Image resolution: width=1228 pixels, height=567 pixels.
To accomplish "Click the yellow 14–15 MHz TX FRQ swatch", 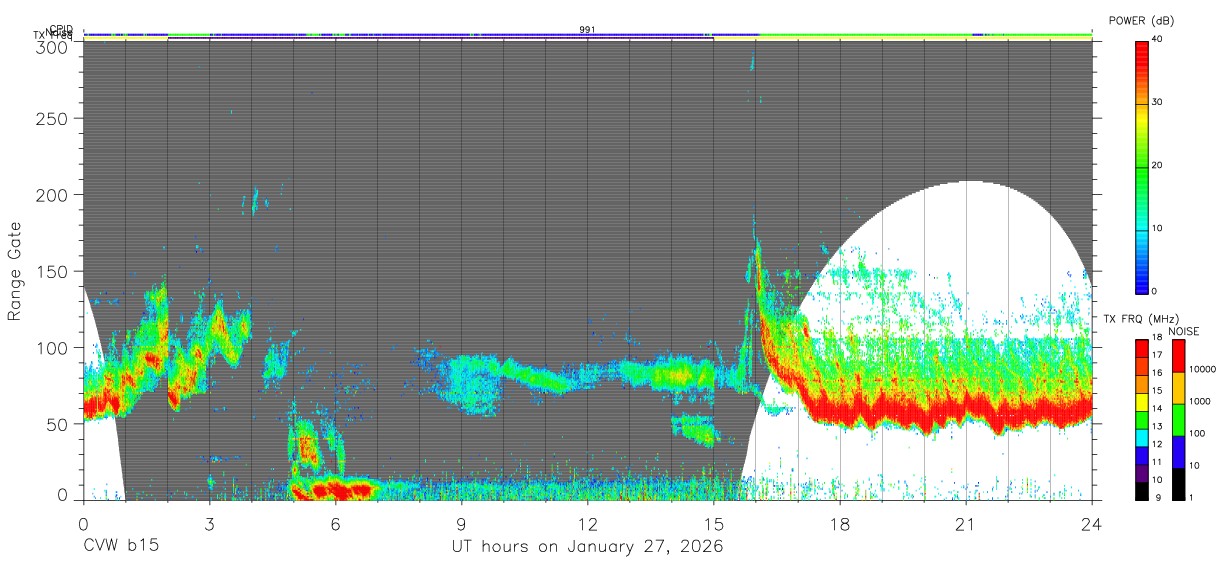I will coord(1142,400).
